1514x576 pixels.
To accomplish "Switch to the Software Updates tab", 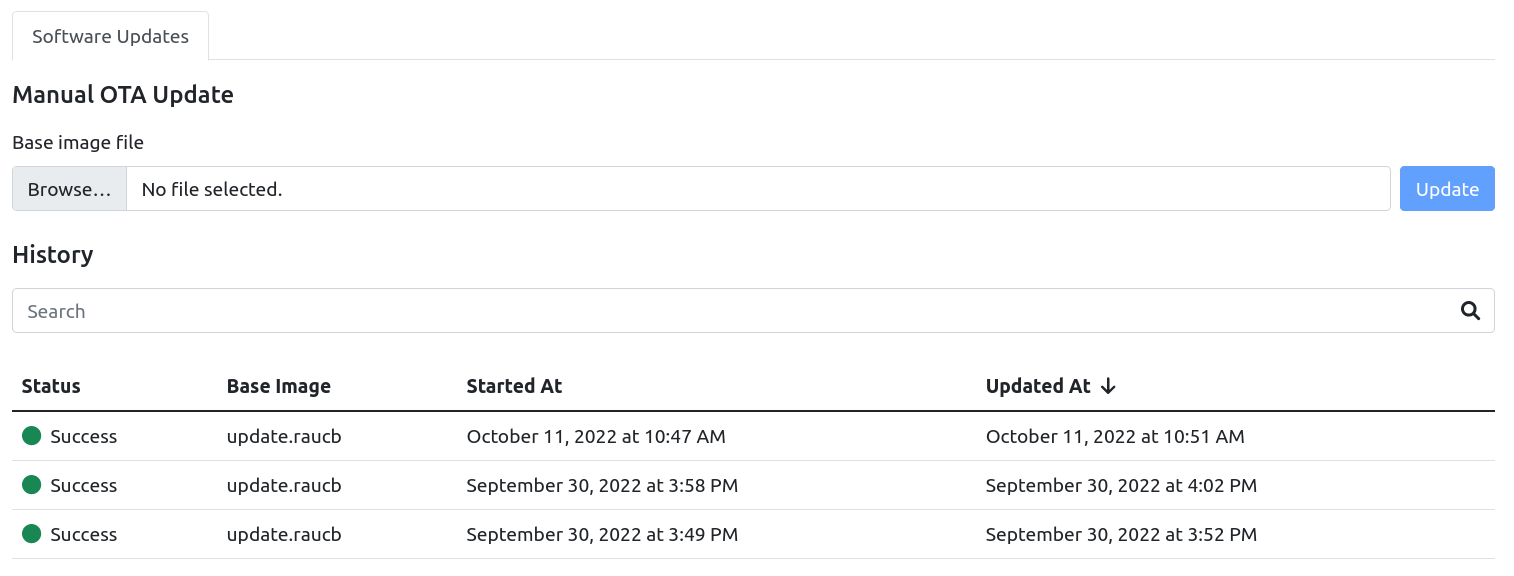I will point(110,36).
